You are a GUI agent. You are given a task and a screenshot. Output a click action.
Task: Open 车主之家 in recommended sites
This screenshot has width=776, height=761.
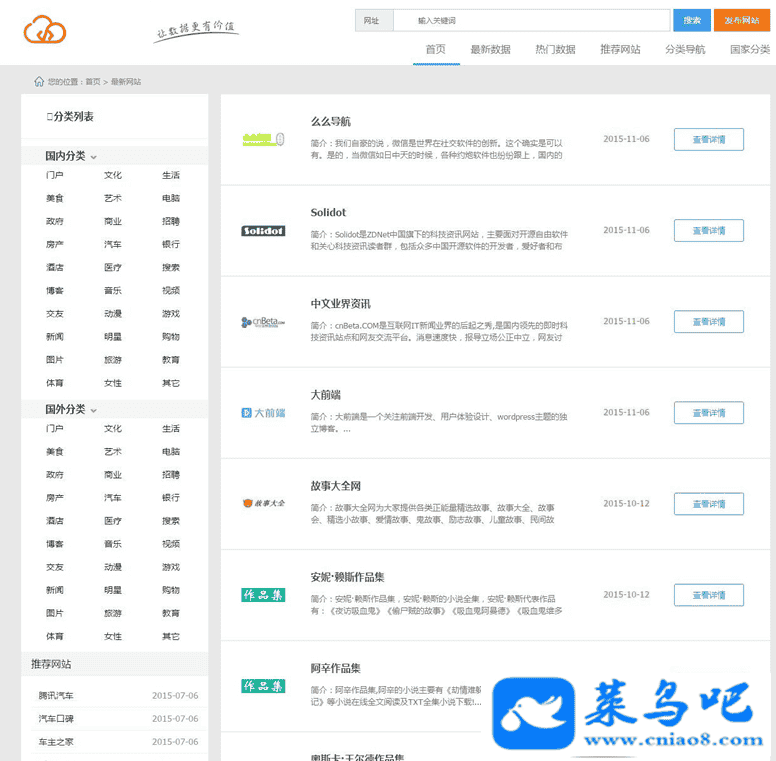pyautogui.click(x=56, y=742)
